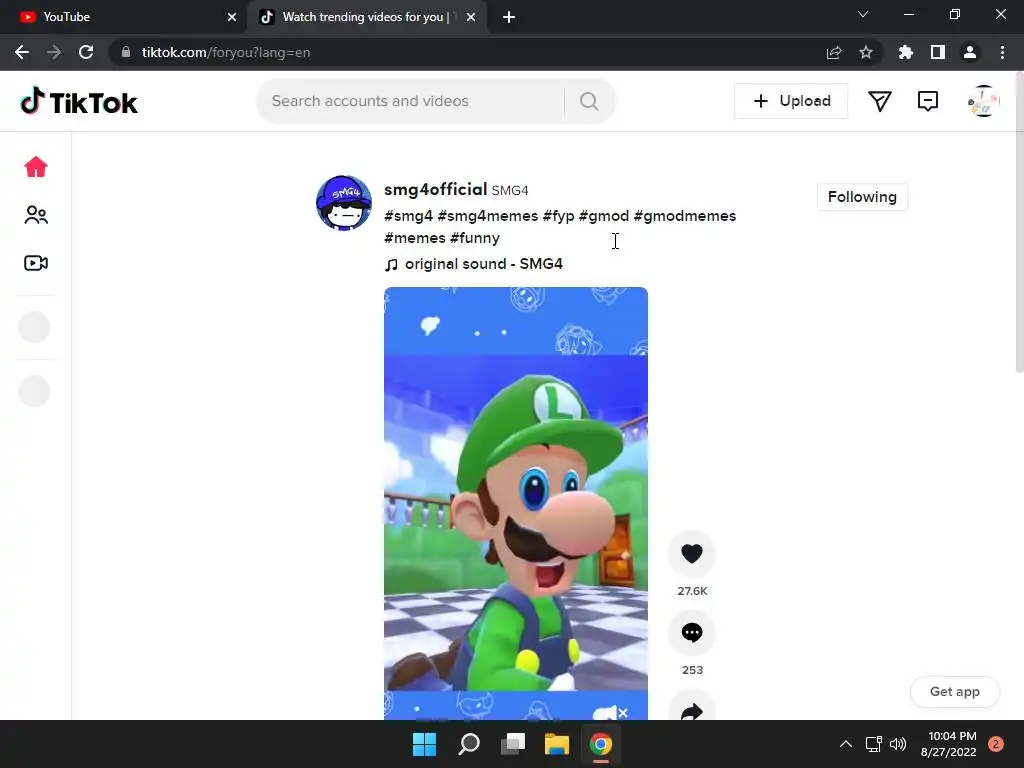Open the Windows Start menu

tap(424, 744)
